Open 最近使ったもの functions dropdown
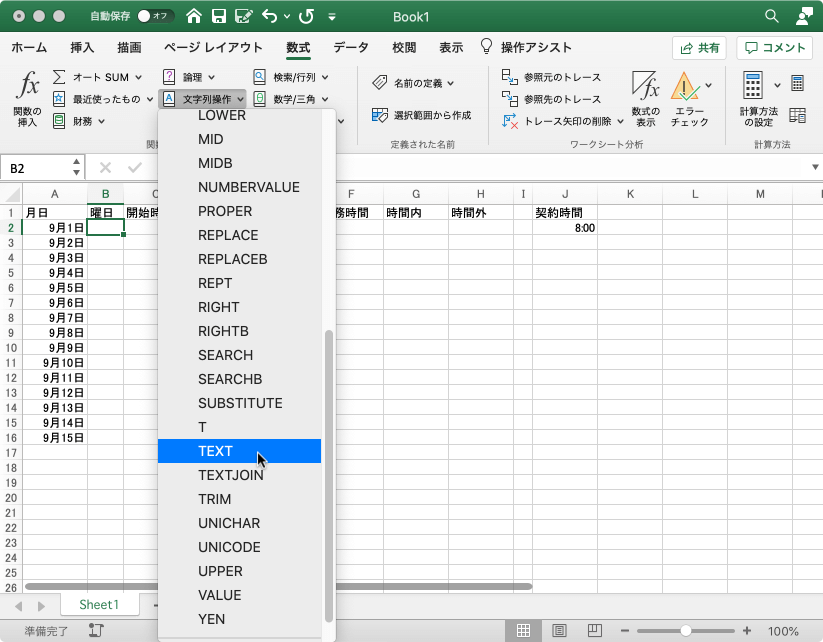823x642 pixels. click(x=103, y=99)
